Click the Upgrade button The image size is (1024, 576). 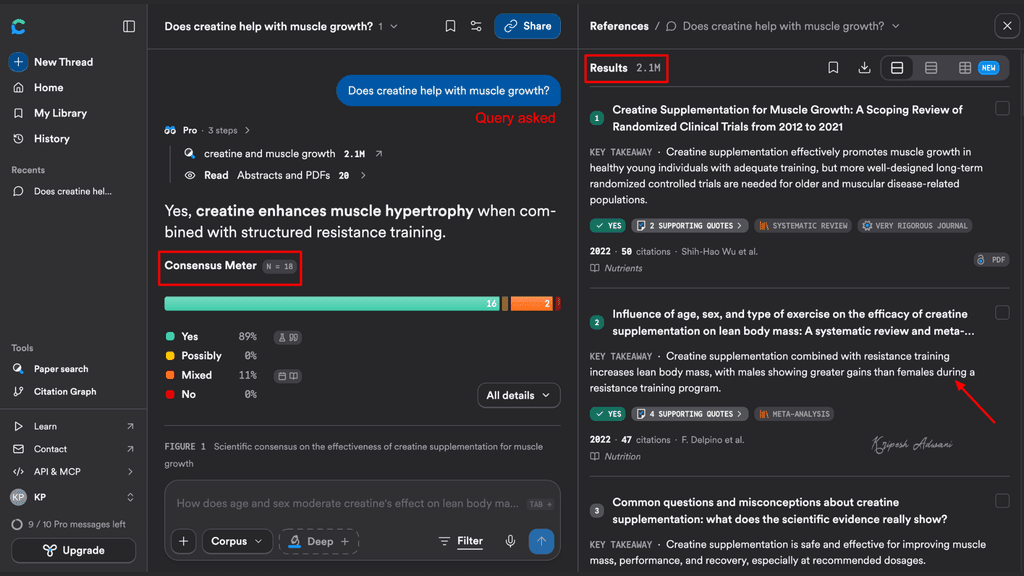[73, 551]
